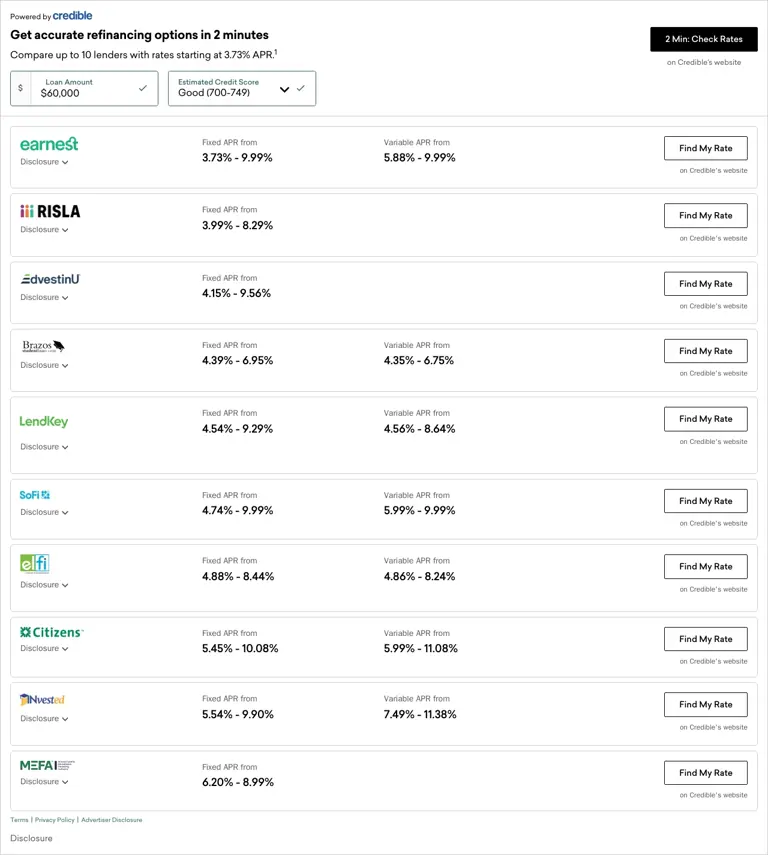Image resolution: width=768 pixels, height=855 pixels.
Task: Click the 2 Min: Check Rates button
Action: click(704, 38)
